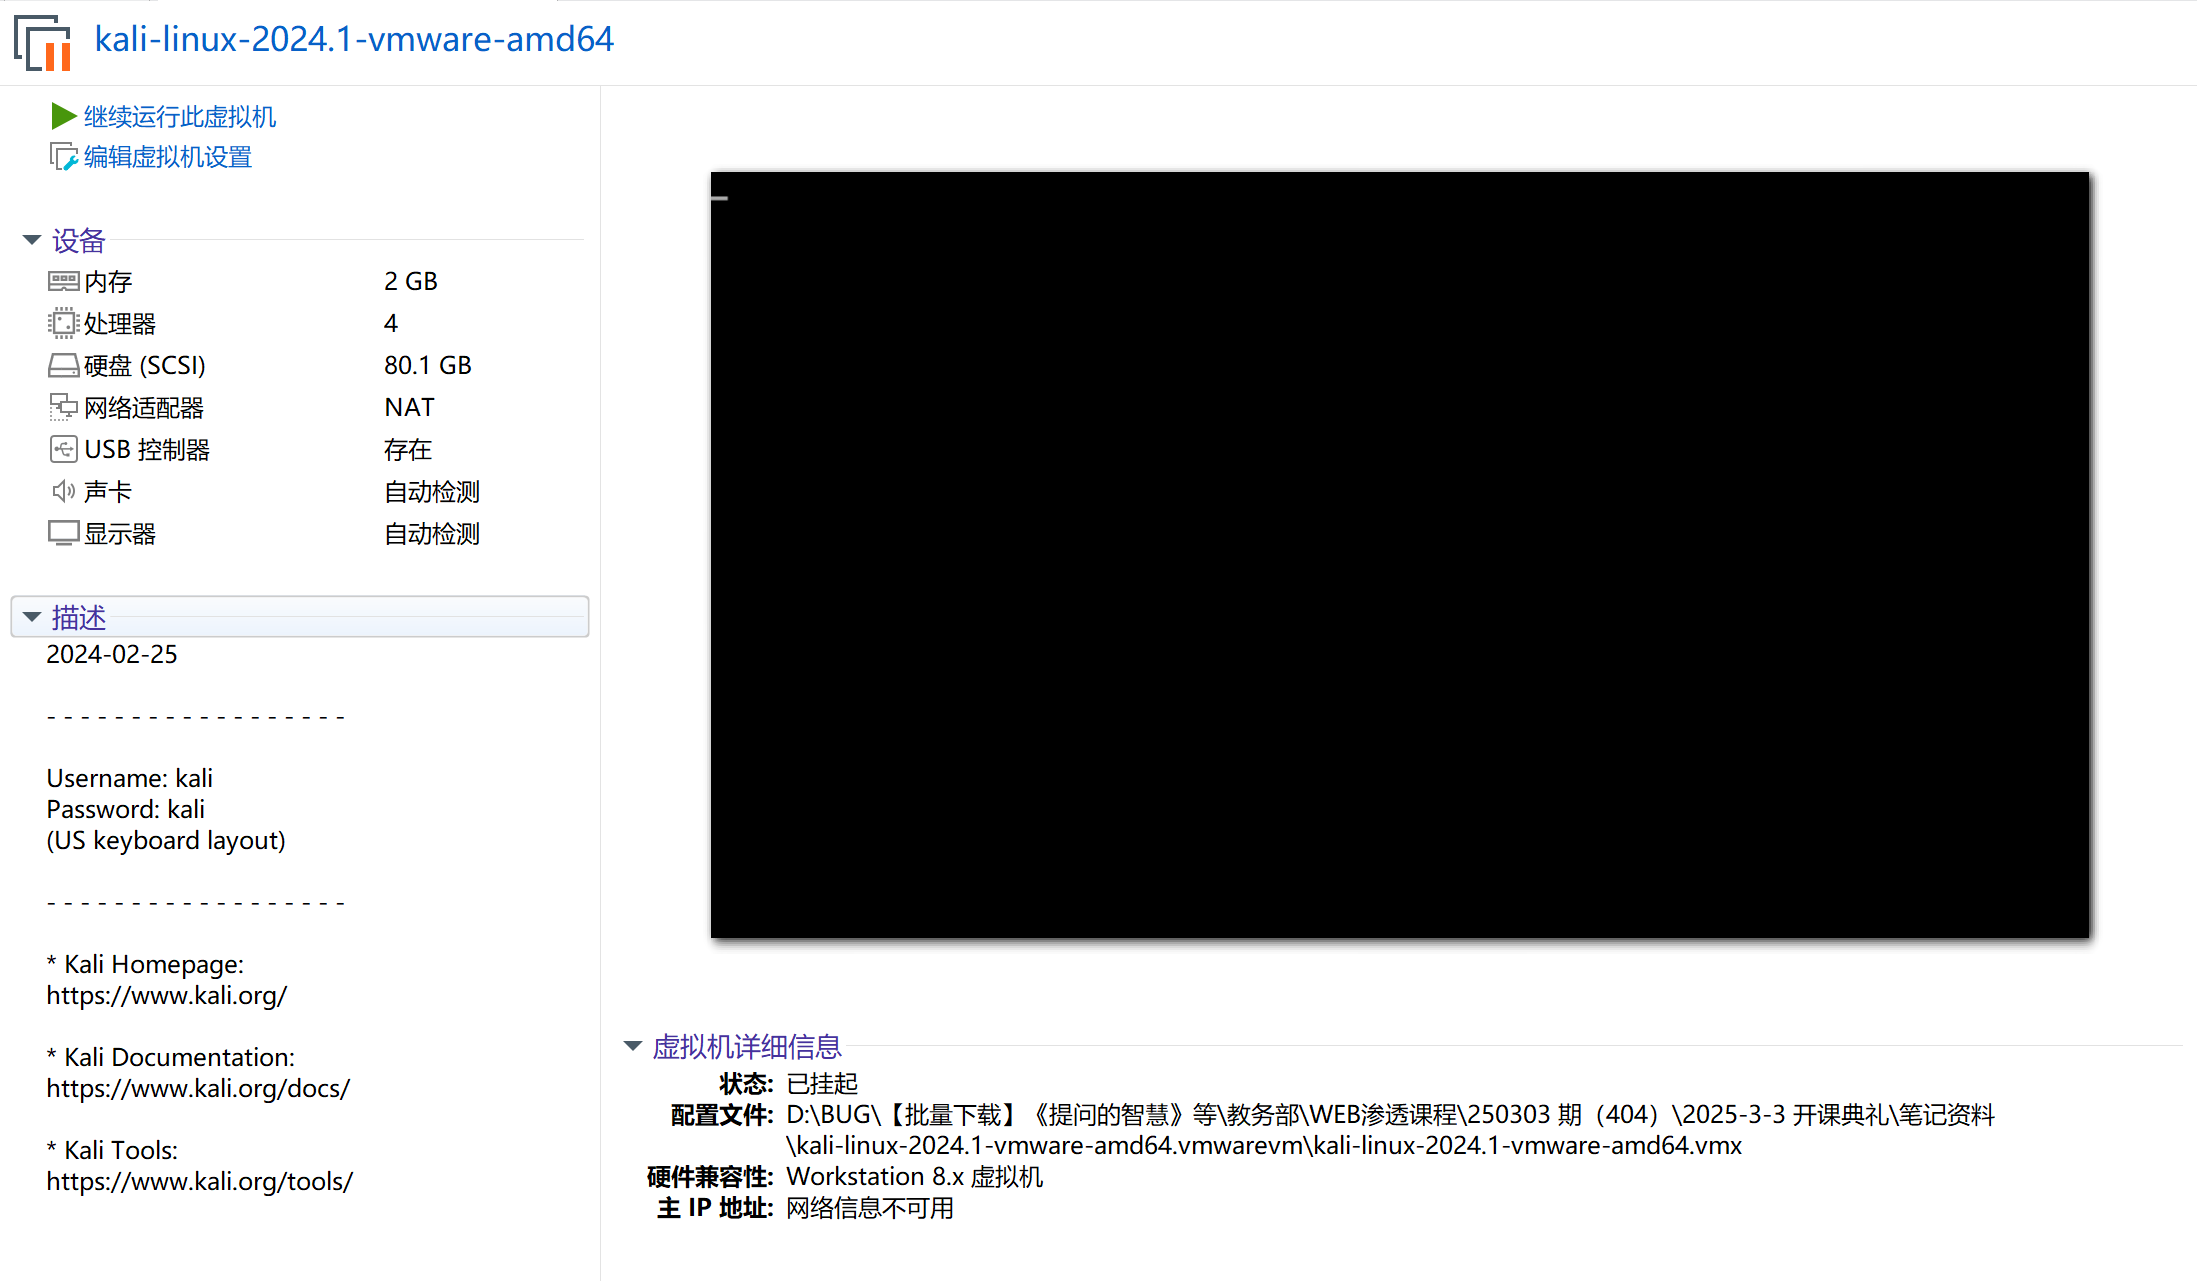Viewport: 2197px width, 1281px height.
Task: Resume VM via 继续运行此虚拟机 link
Action: (x=179, y=117)
